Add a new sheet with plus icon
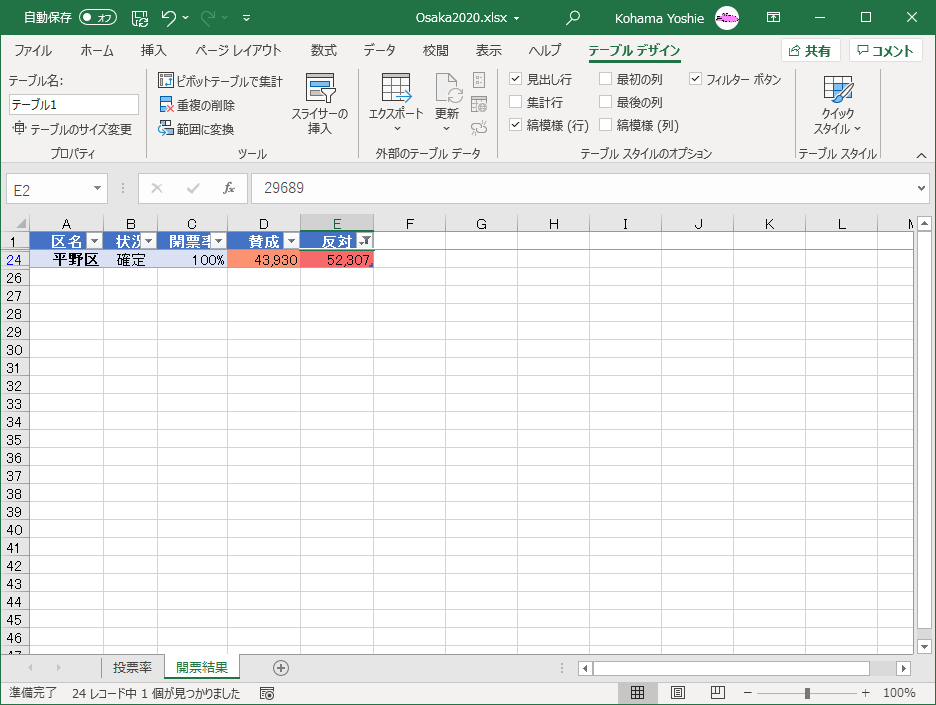Image resolution: width=936 pixels, height=705 pixels. (x=281, y=668)
